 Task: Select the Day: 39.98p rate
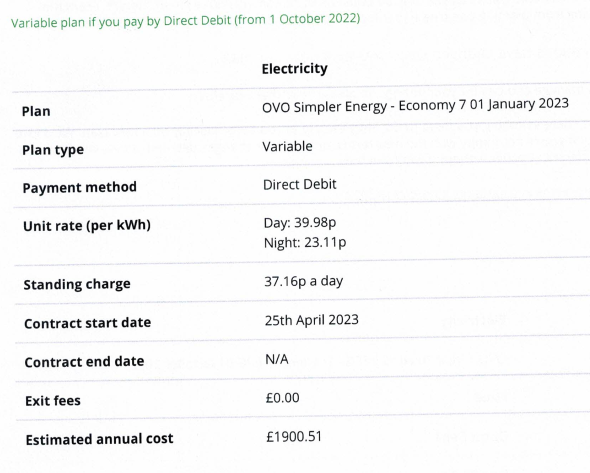pos(300,222)
